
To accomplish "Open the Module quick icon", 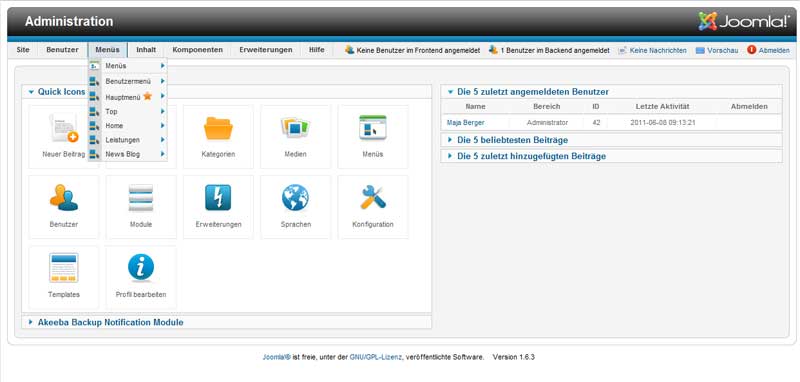I will pos(141,207).
